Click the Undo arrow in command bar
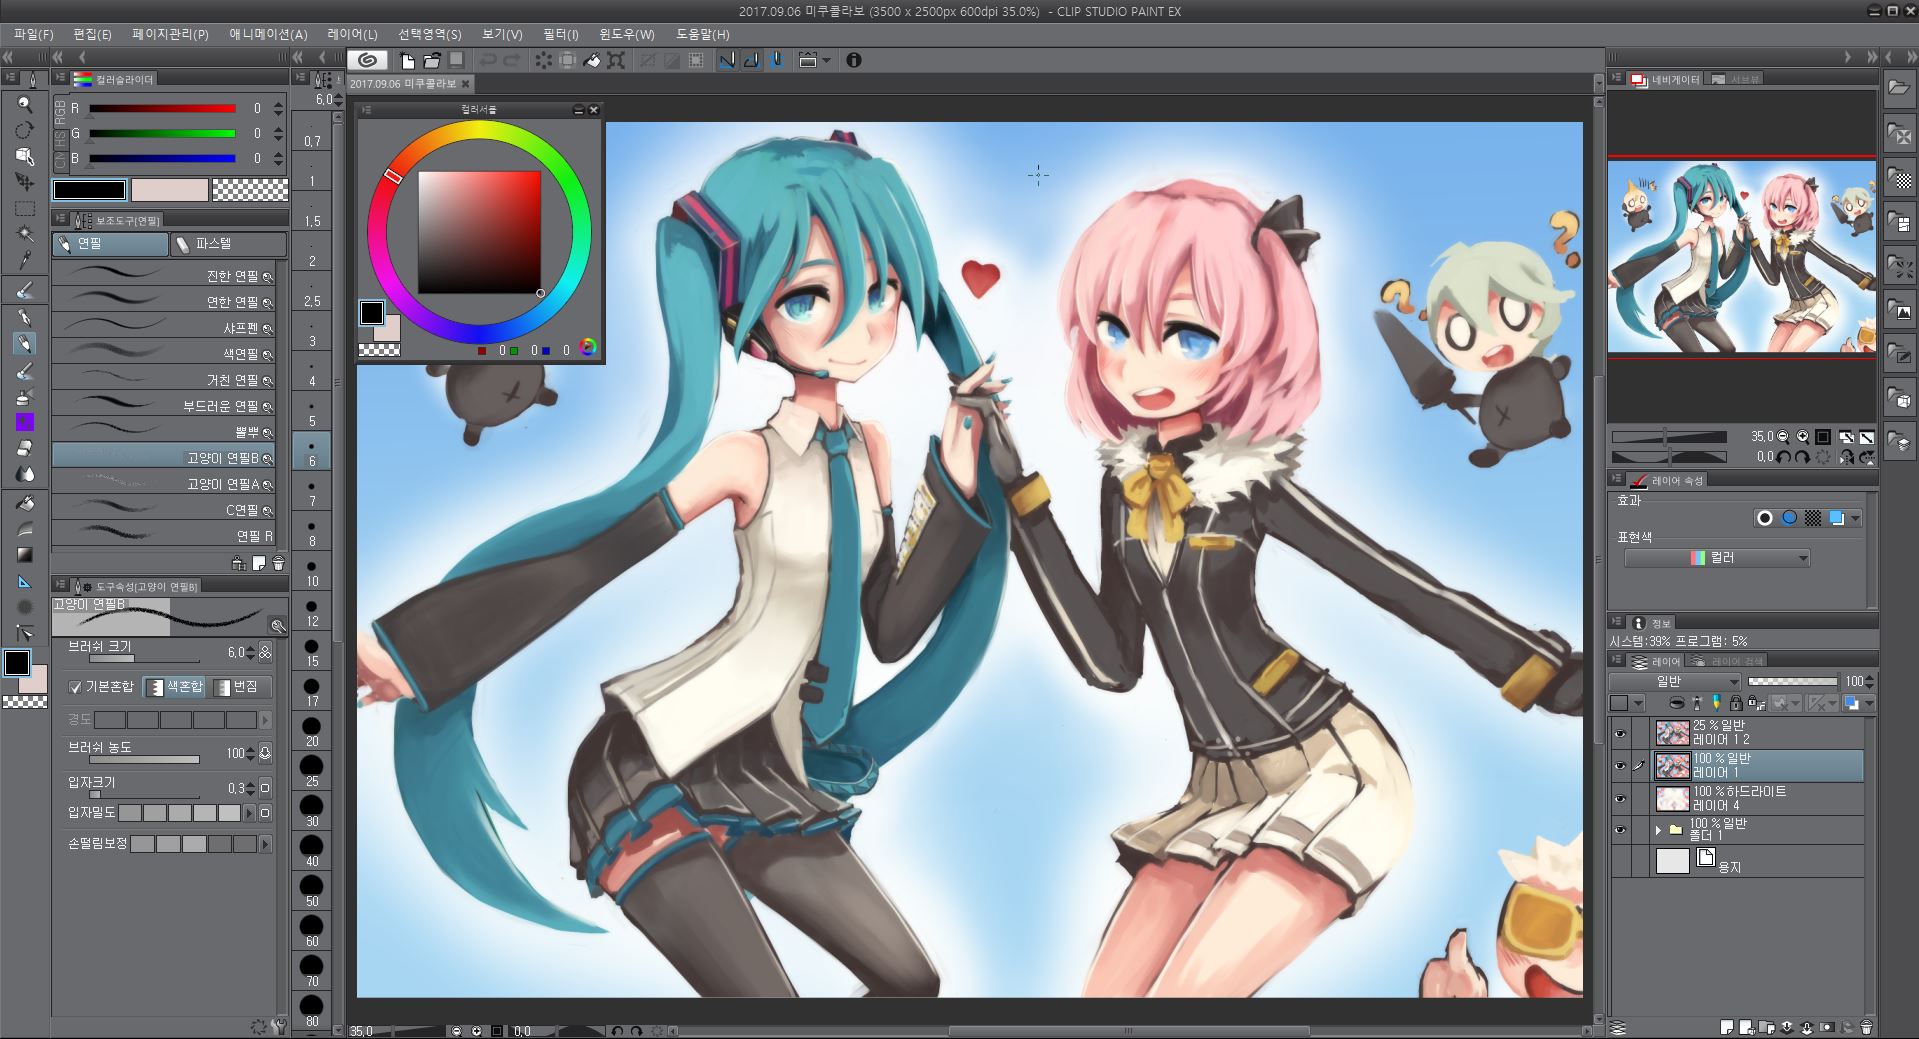 click(488, 60)
